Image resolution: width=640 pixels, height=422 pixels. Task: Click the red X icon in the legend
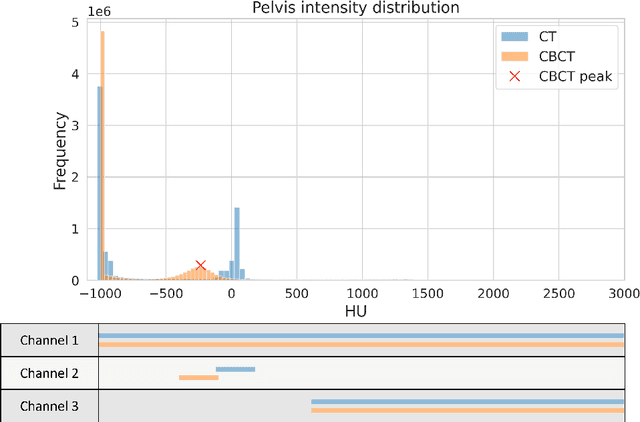tap(511, 76)
